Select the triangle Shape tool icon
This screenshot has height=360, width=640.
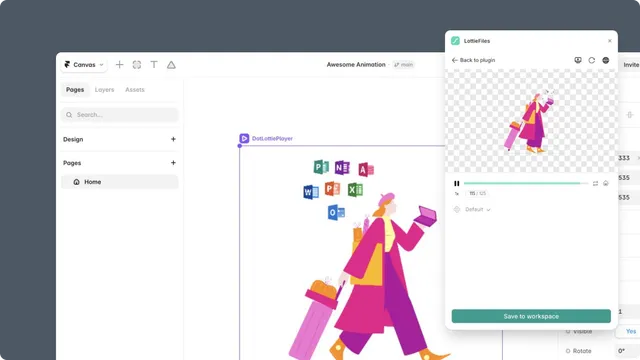tap(171, 65)
